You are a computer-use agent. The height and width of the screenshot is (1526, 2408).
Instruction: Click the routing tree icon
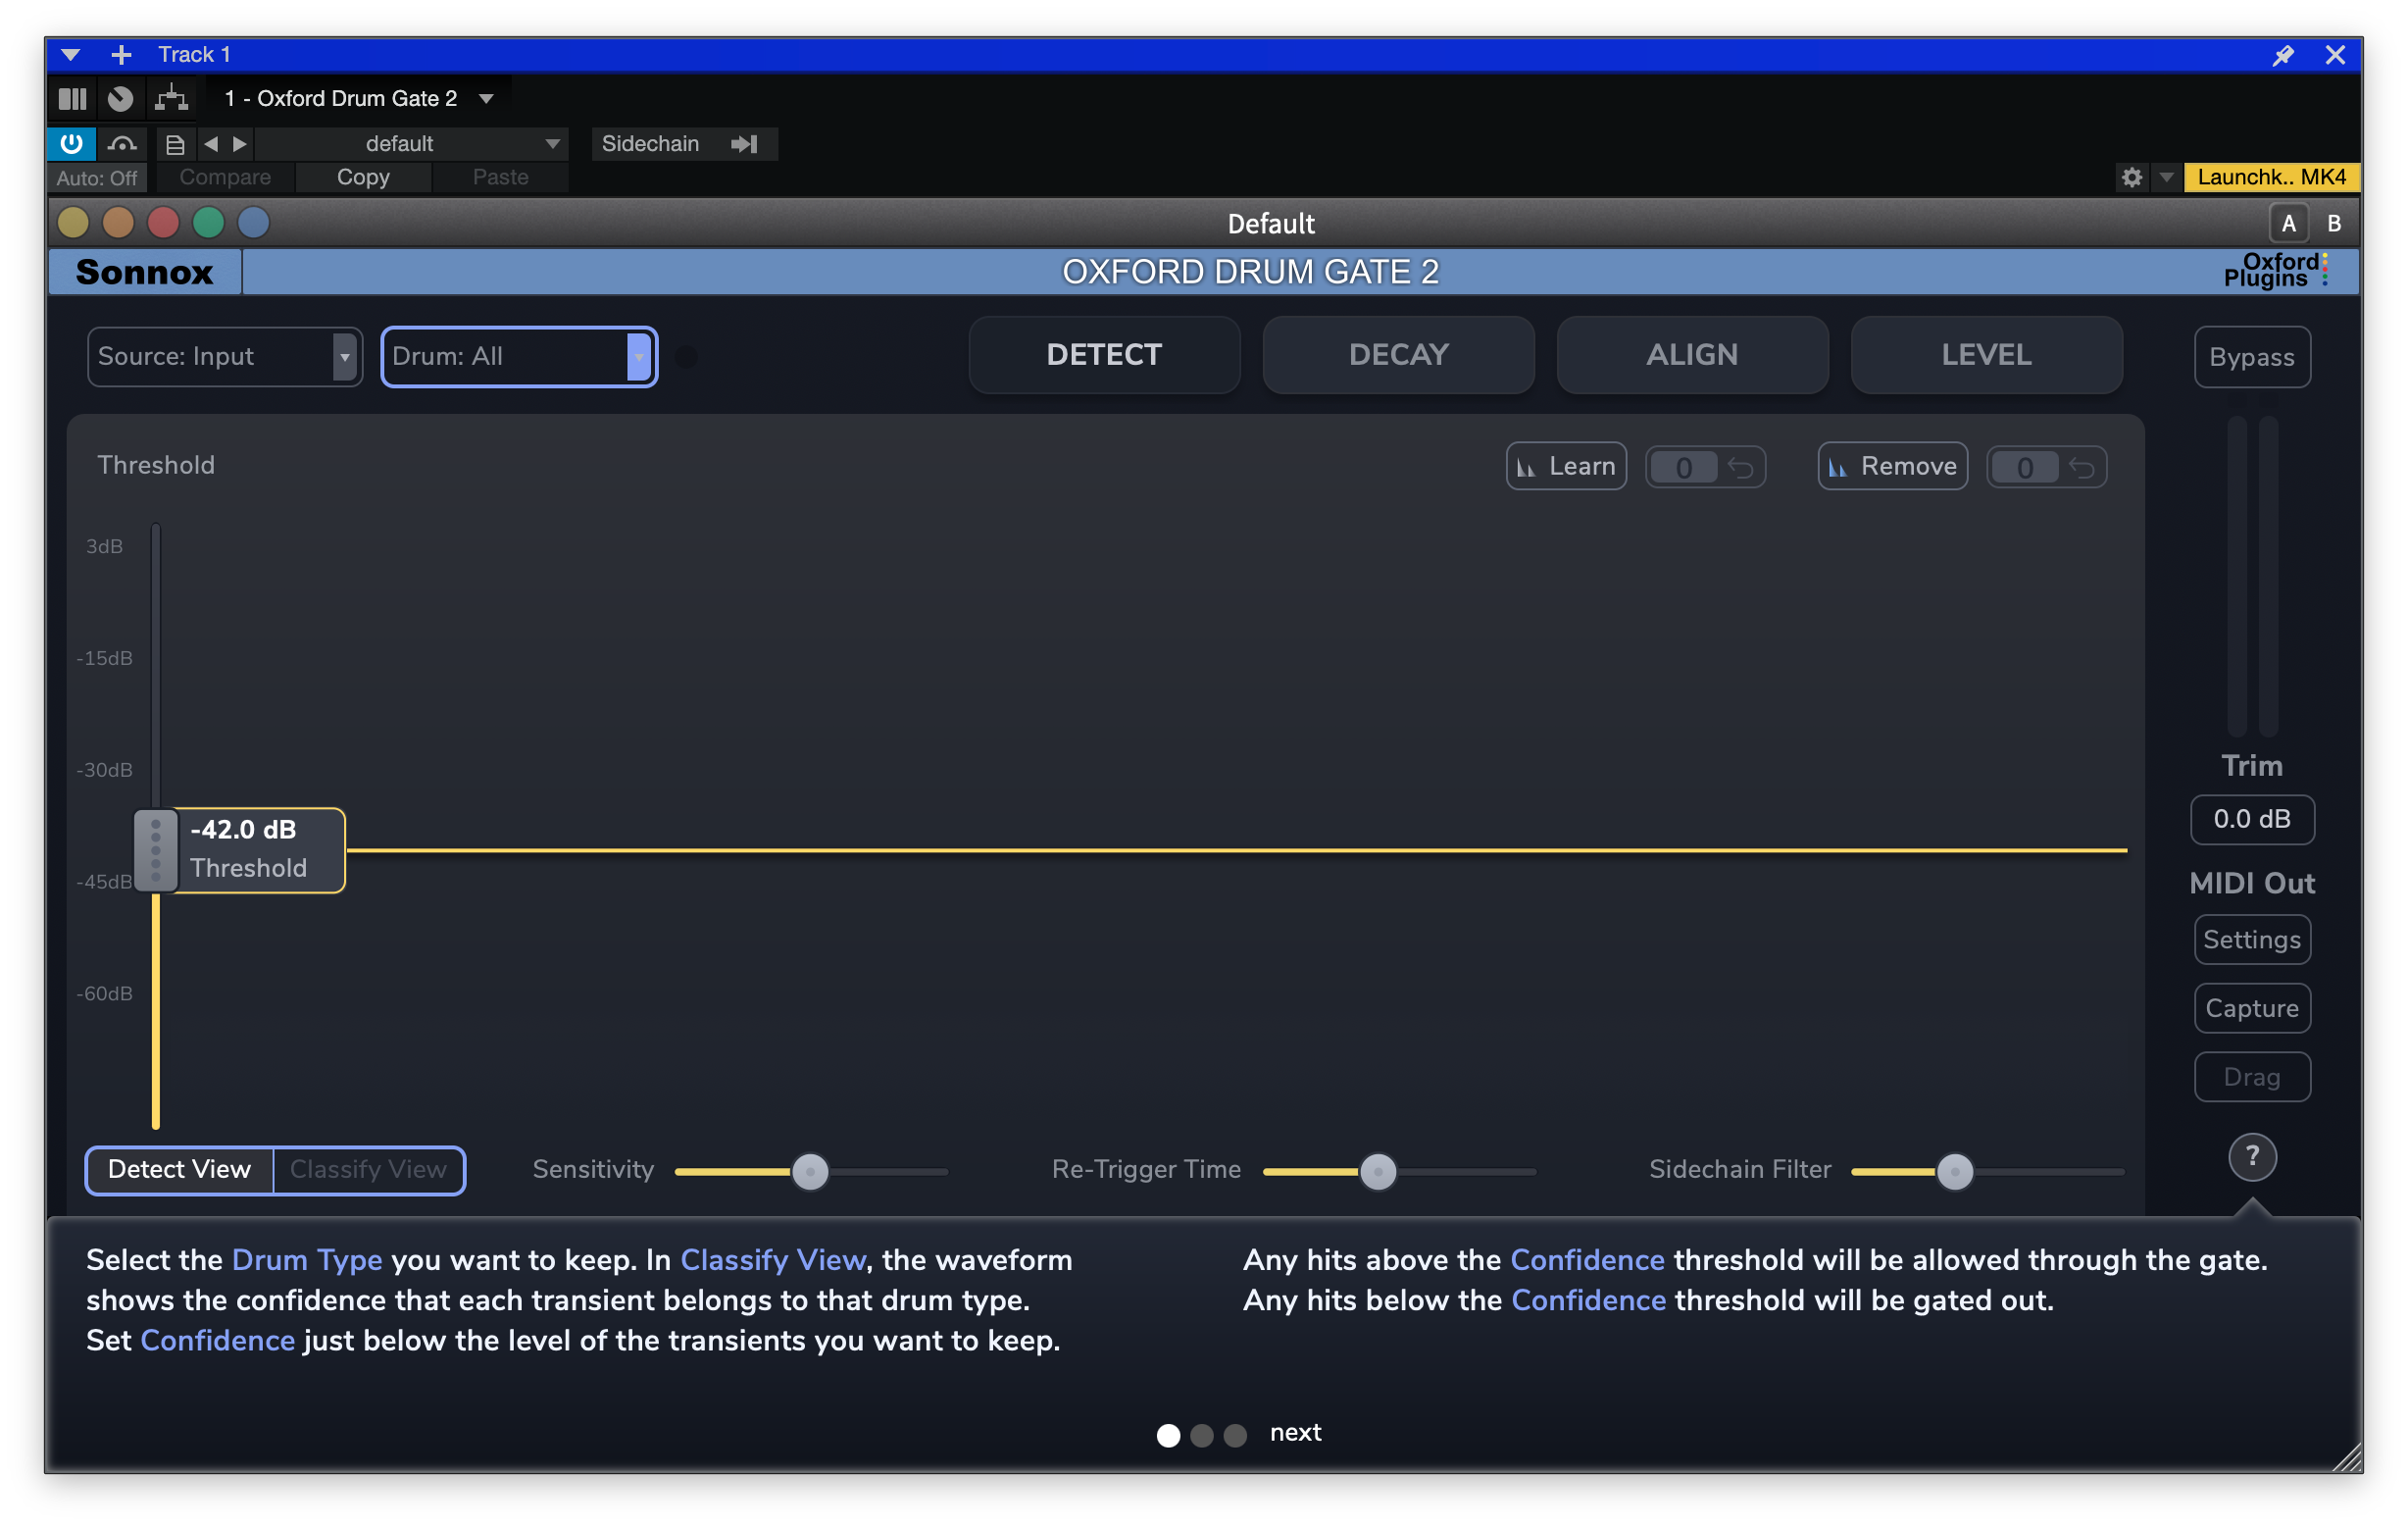click(x=171, y=98)
